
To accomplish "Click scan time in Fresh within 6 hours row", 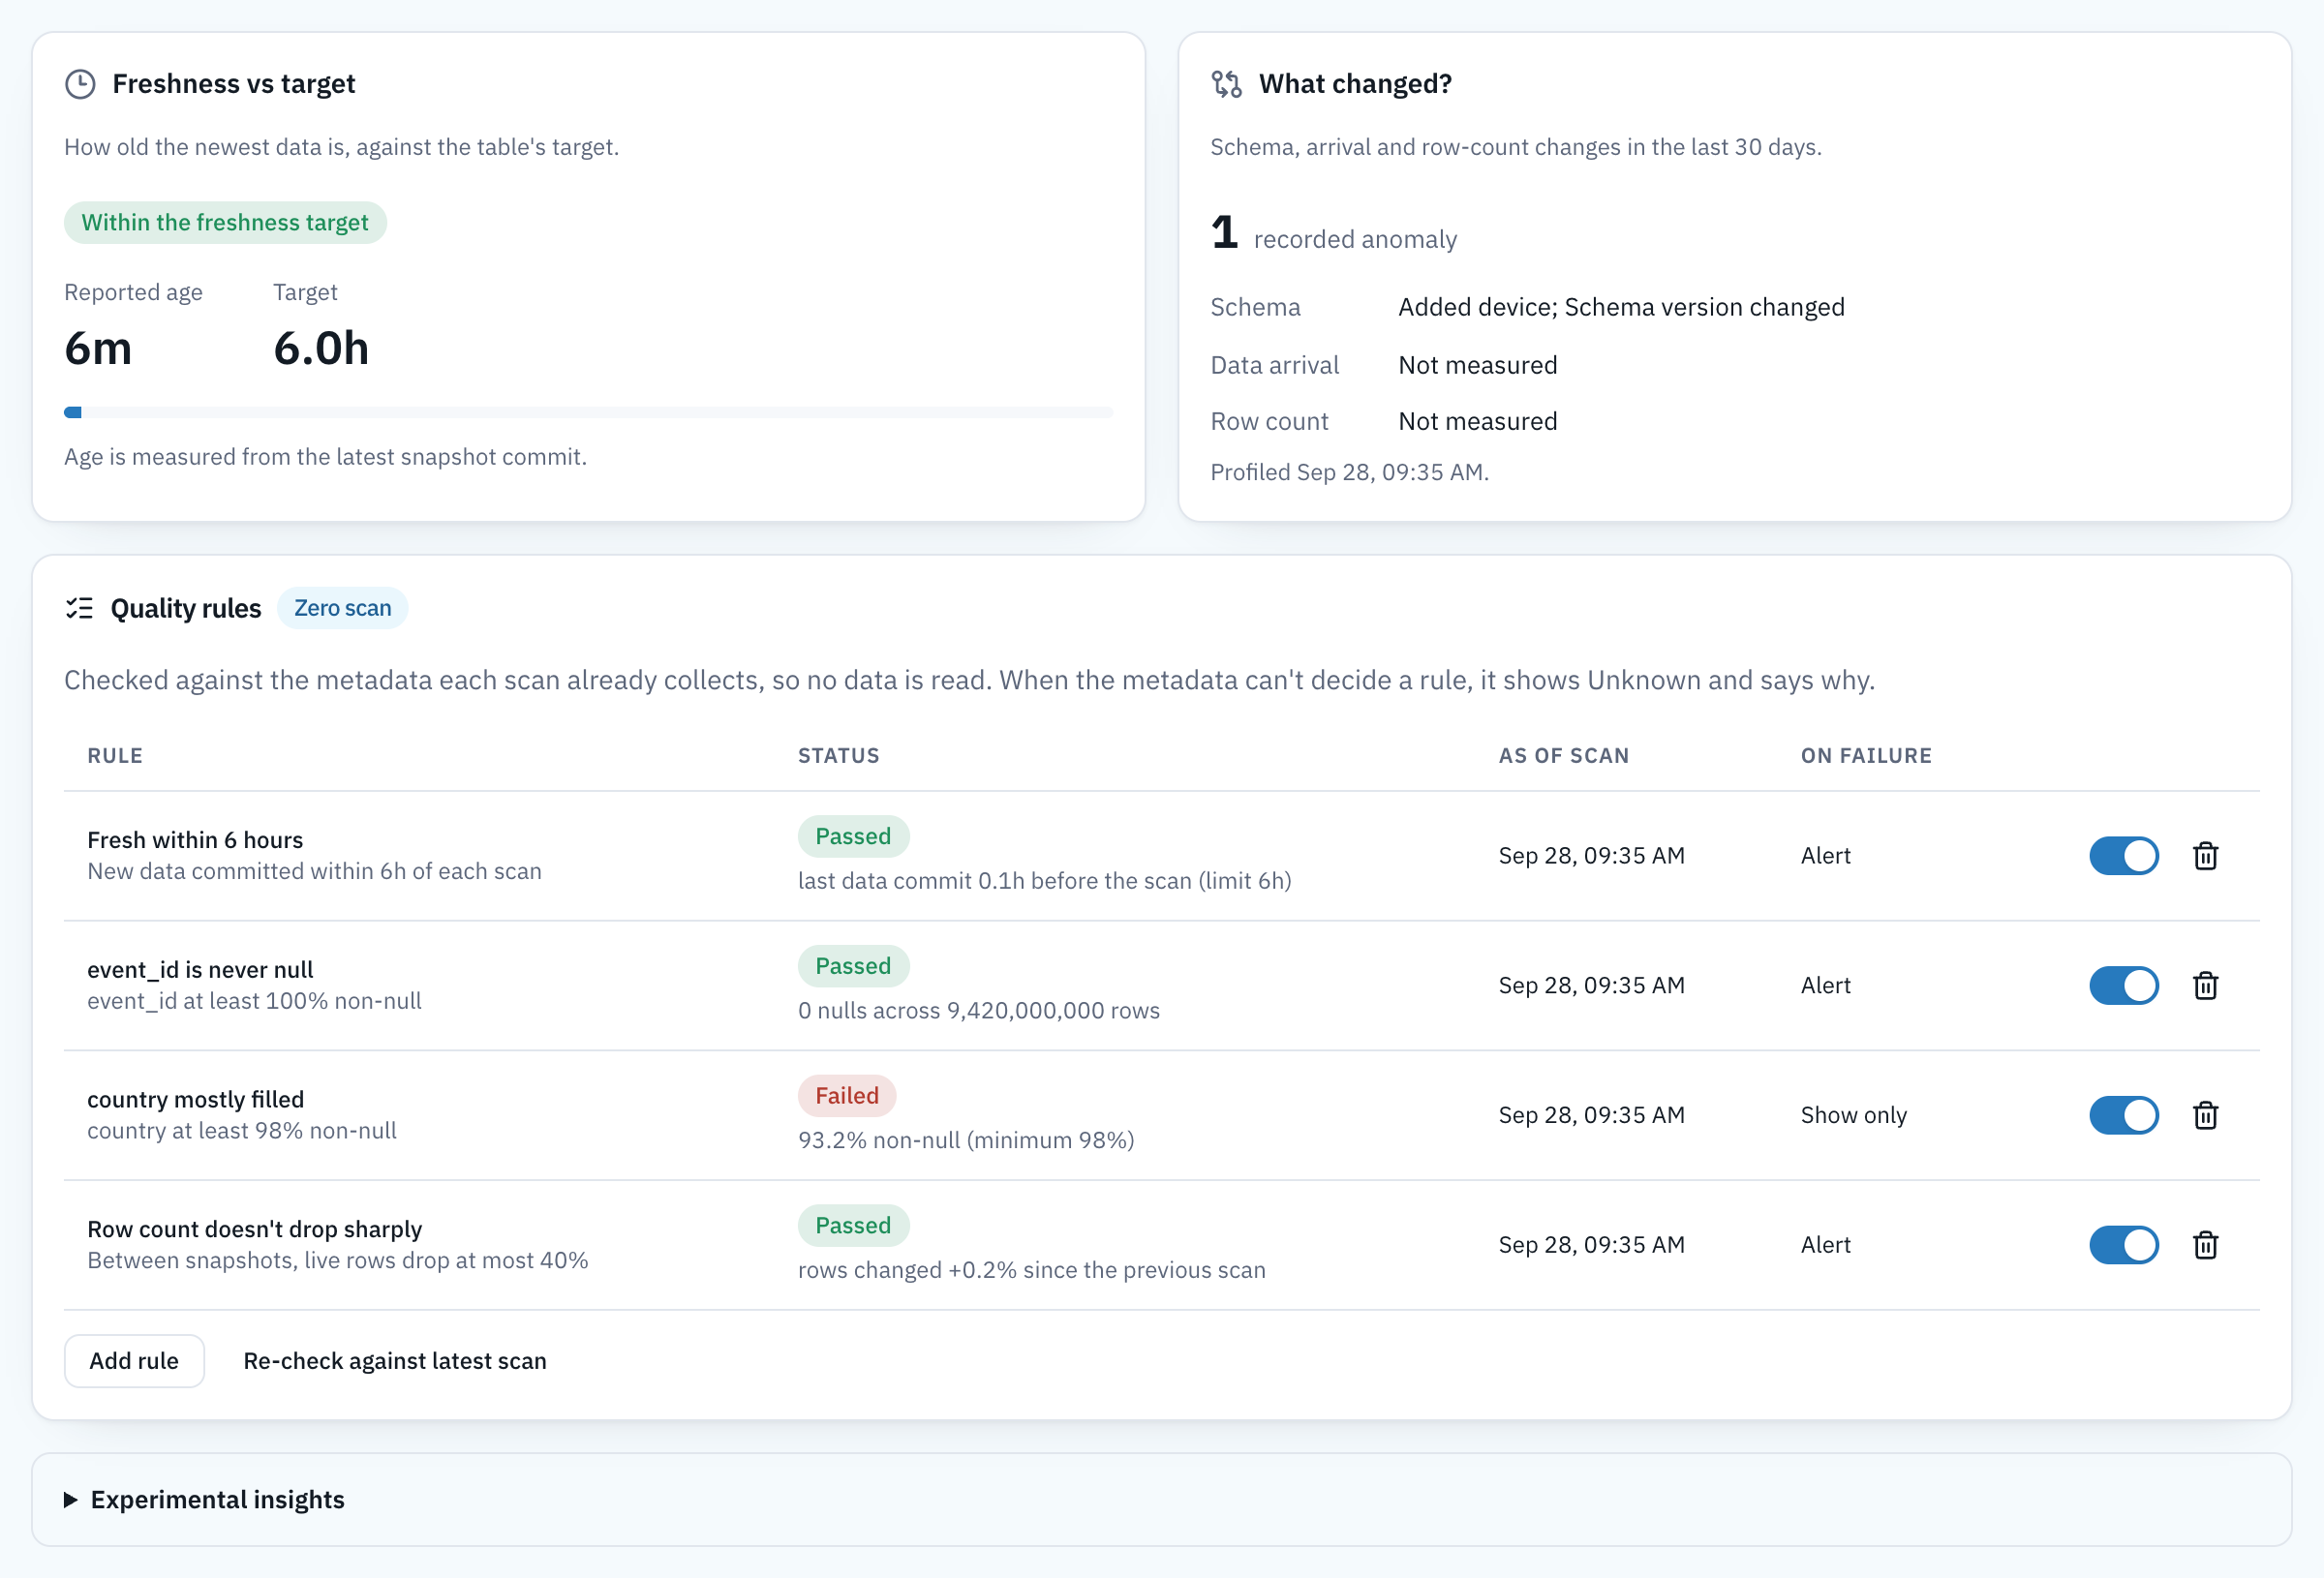I will tap(1592, 856).
